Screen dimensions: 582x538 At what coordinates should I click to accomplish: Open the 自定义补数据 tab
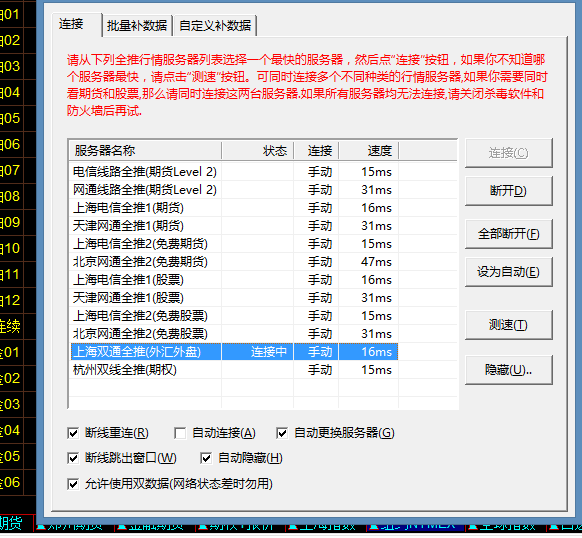pos(215,26)
